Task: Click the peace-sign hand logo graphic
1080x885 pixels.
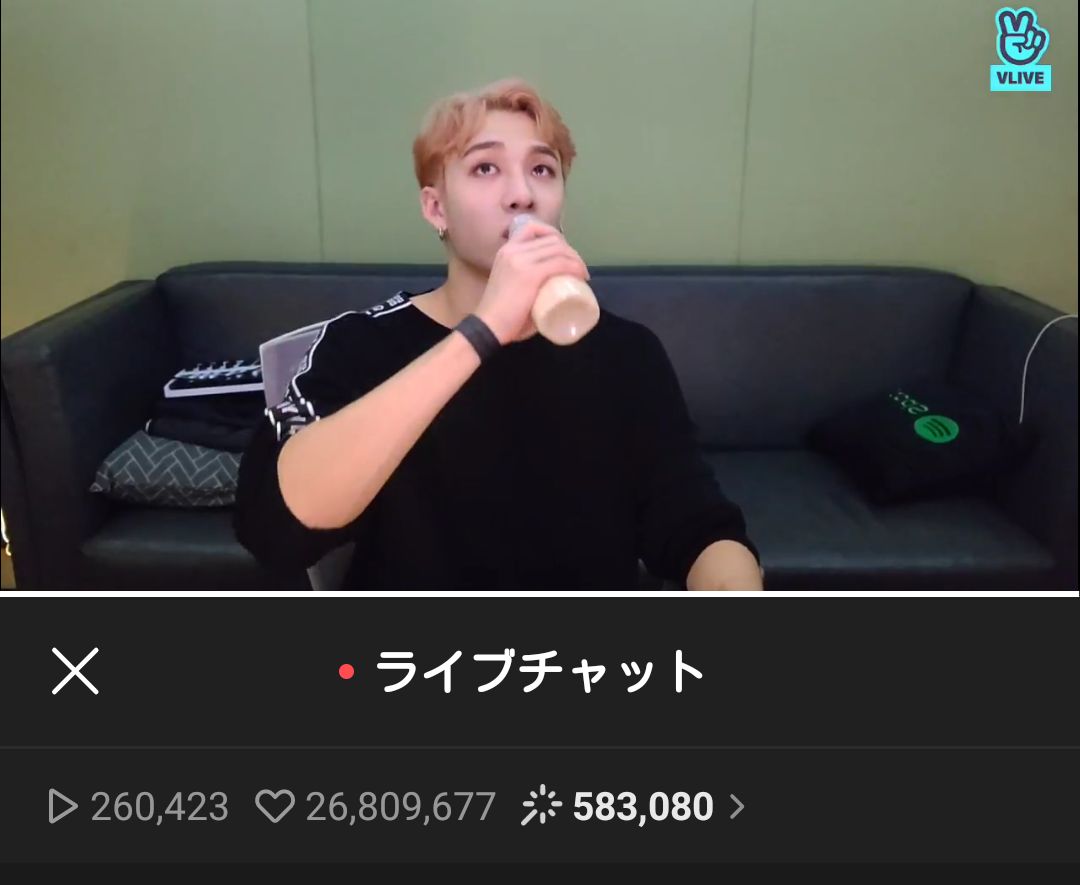Action: [1021, 36]
